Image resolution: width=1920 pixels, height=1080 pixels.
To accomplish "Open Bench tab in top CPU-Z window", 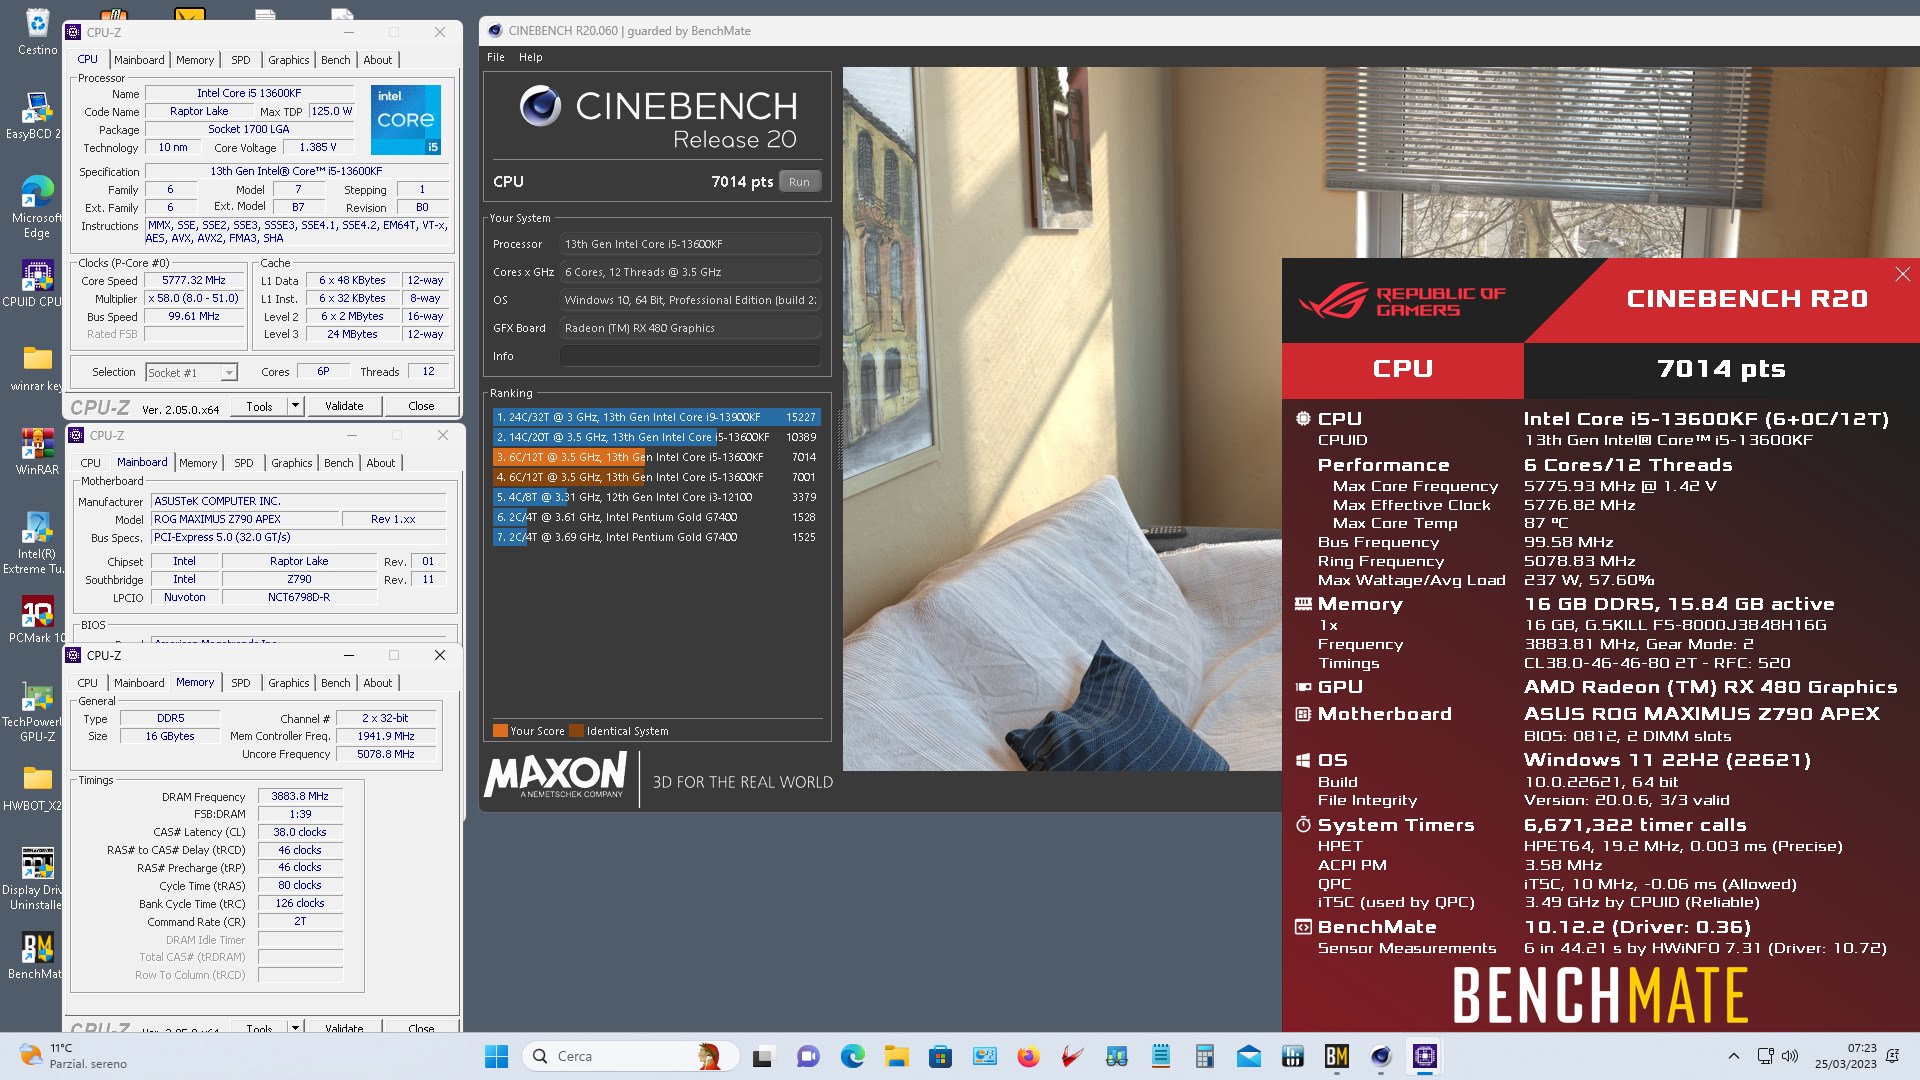I will (x=336, y=60).
